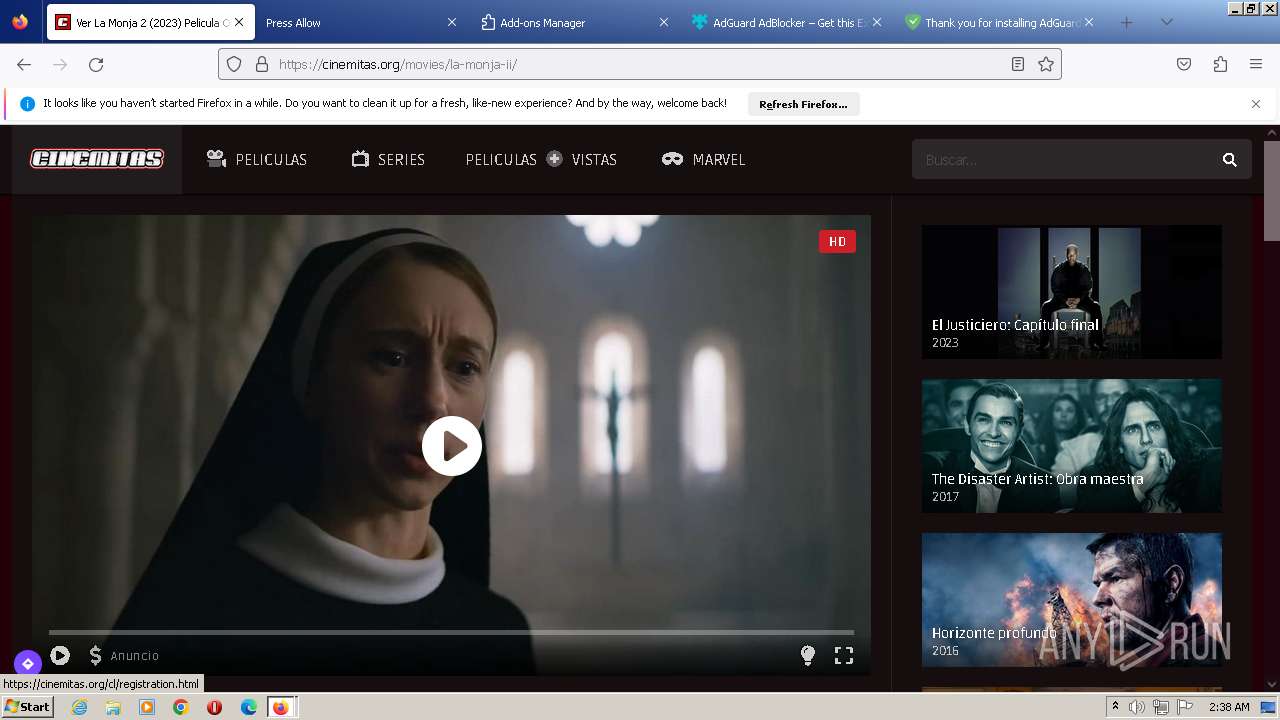Viewport: 1280px width, 720px height.
Task: Open the extensions puzzle icon
Action: 1220,64
